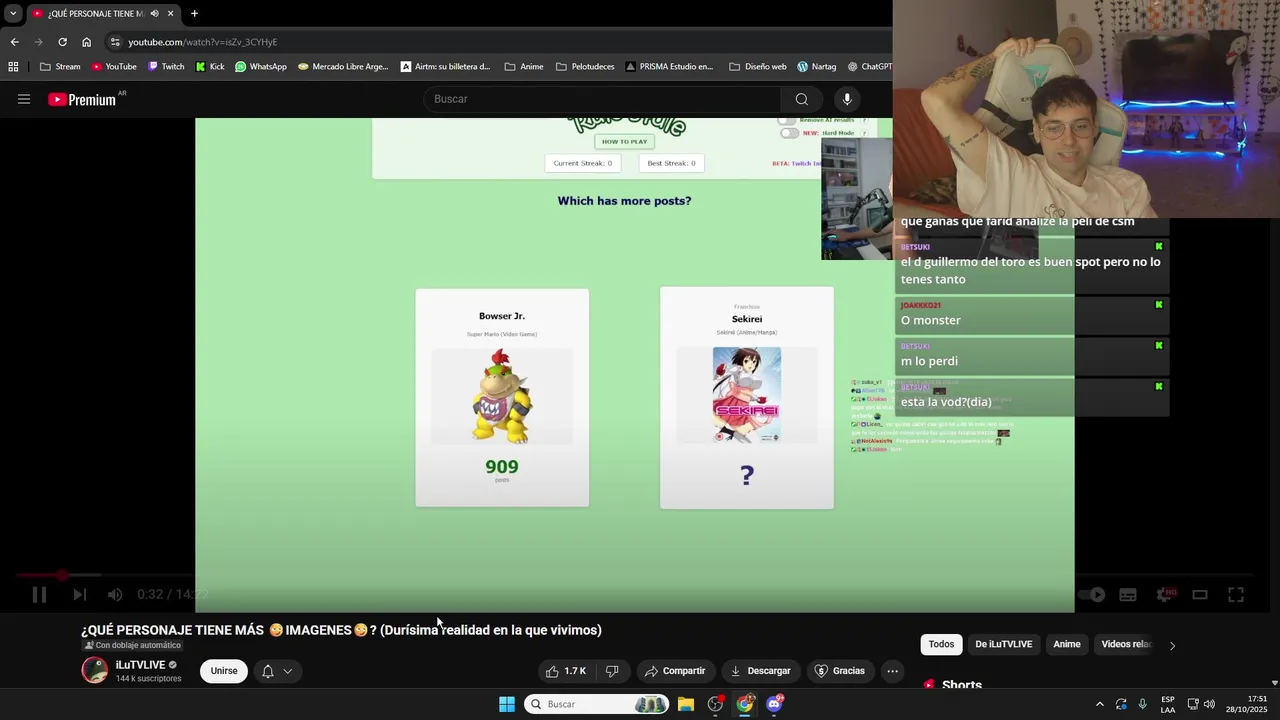Click the YouTube search magnifier button
1280x720 pixels.
coord(801,99)
